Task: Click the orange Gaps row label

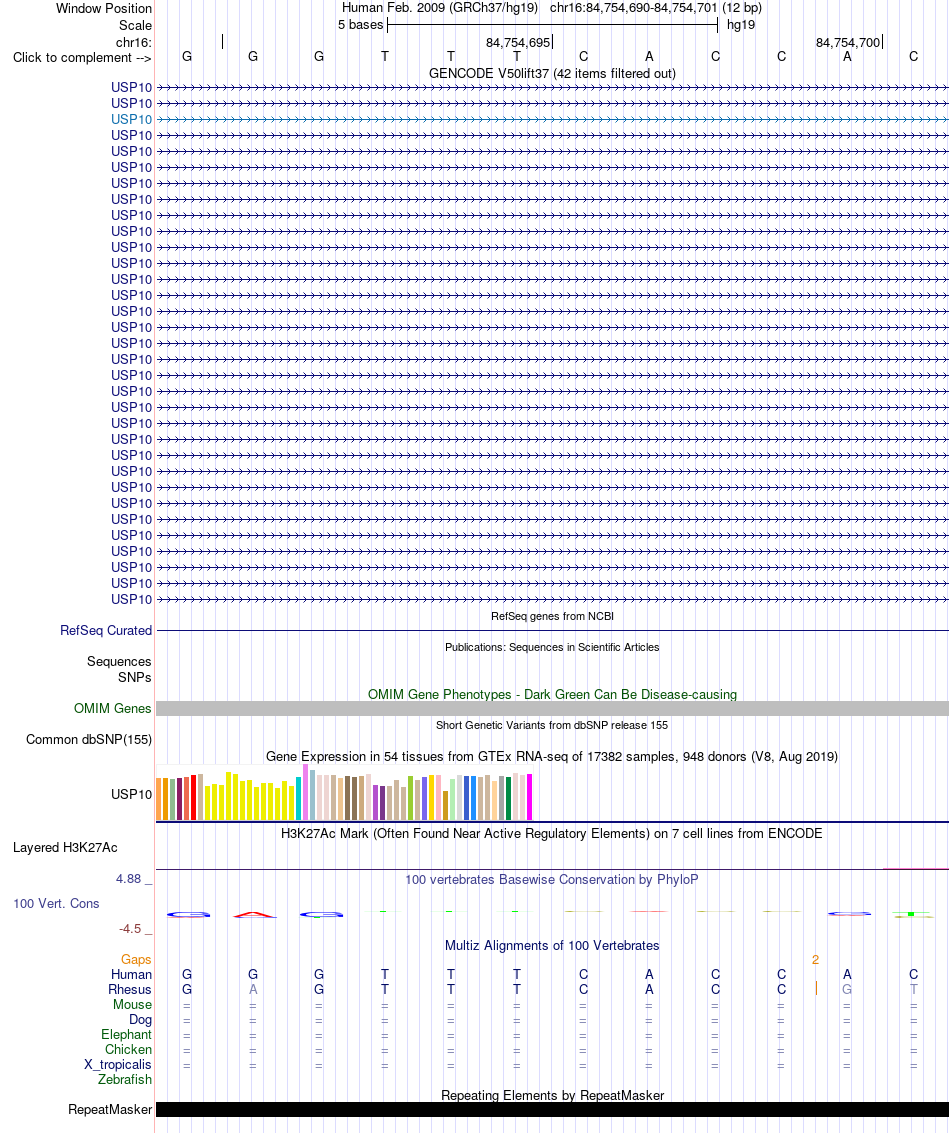Action: point(136,960)
